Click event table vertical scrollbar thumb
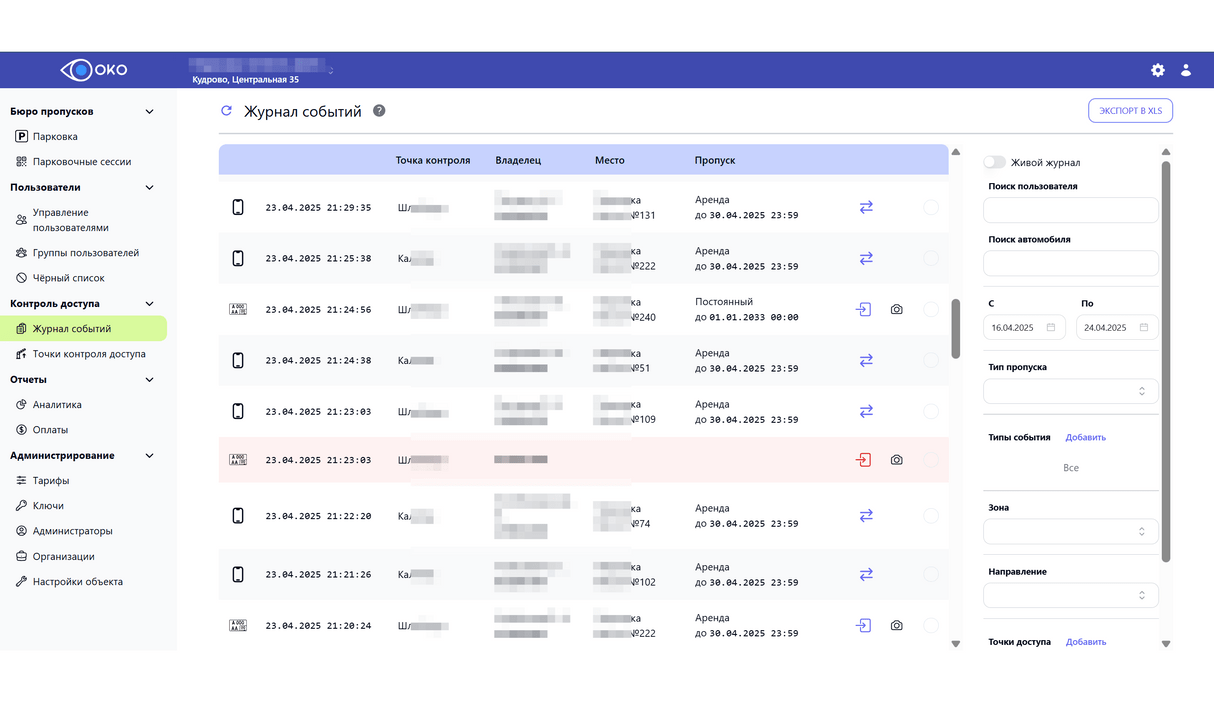The width and height of the screenshot is (1214, 708). (x=956, y=328)
